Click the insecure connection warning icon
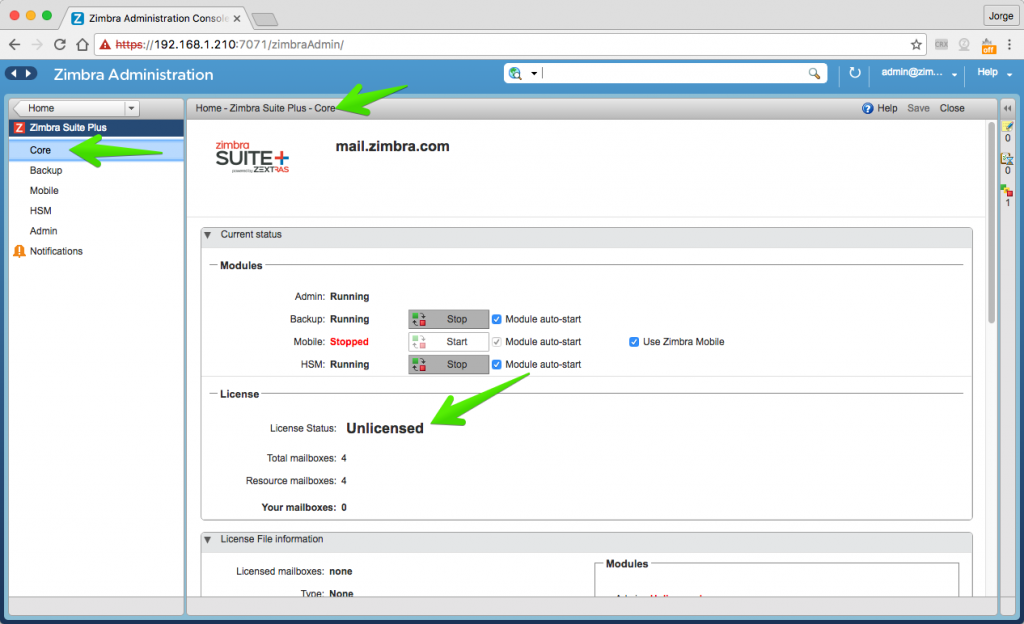The height and width of the screenshot is (624, 1024). point(105,44)
